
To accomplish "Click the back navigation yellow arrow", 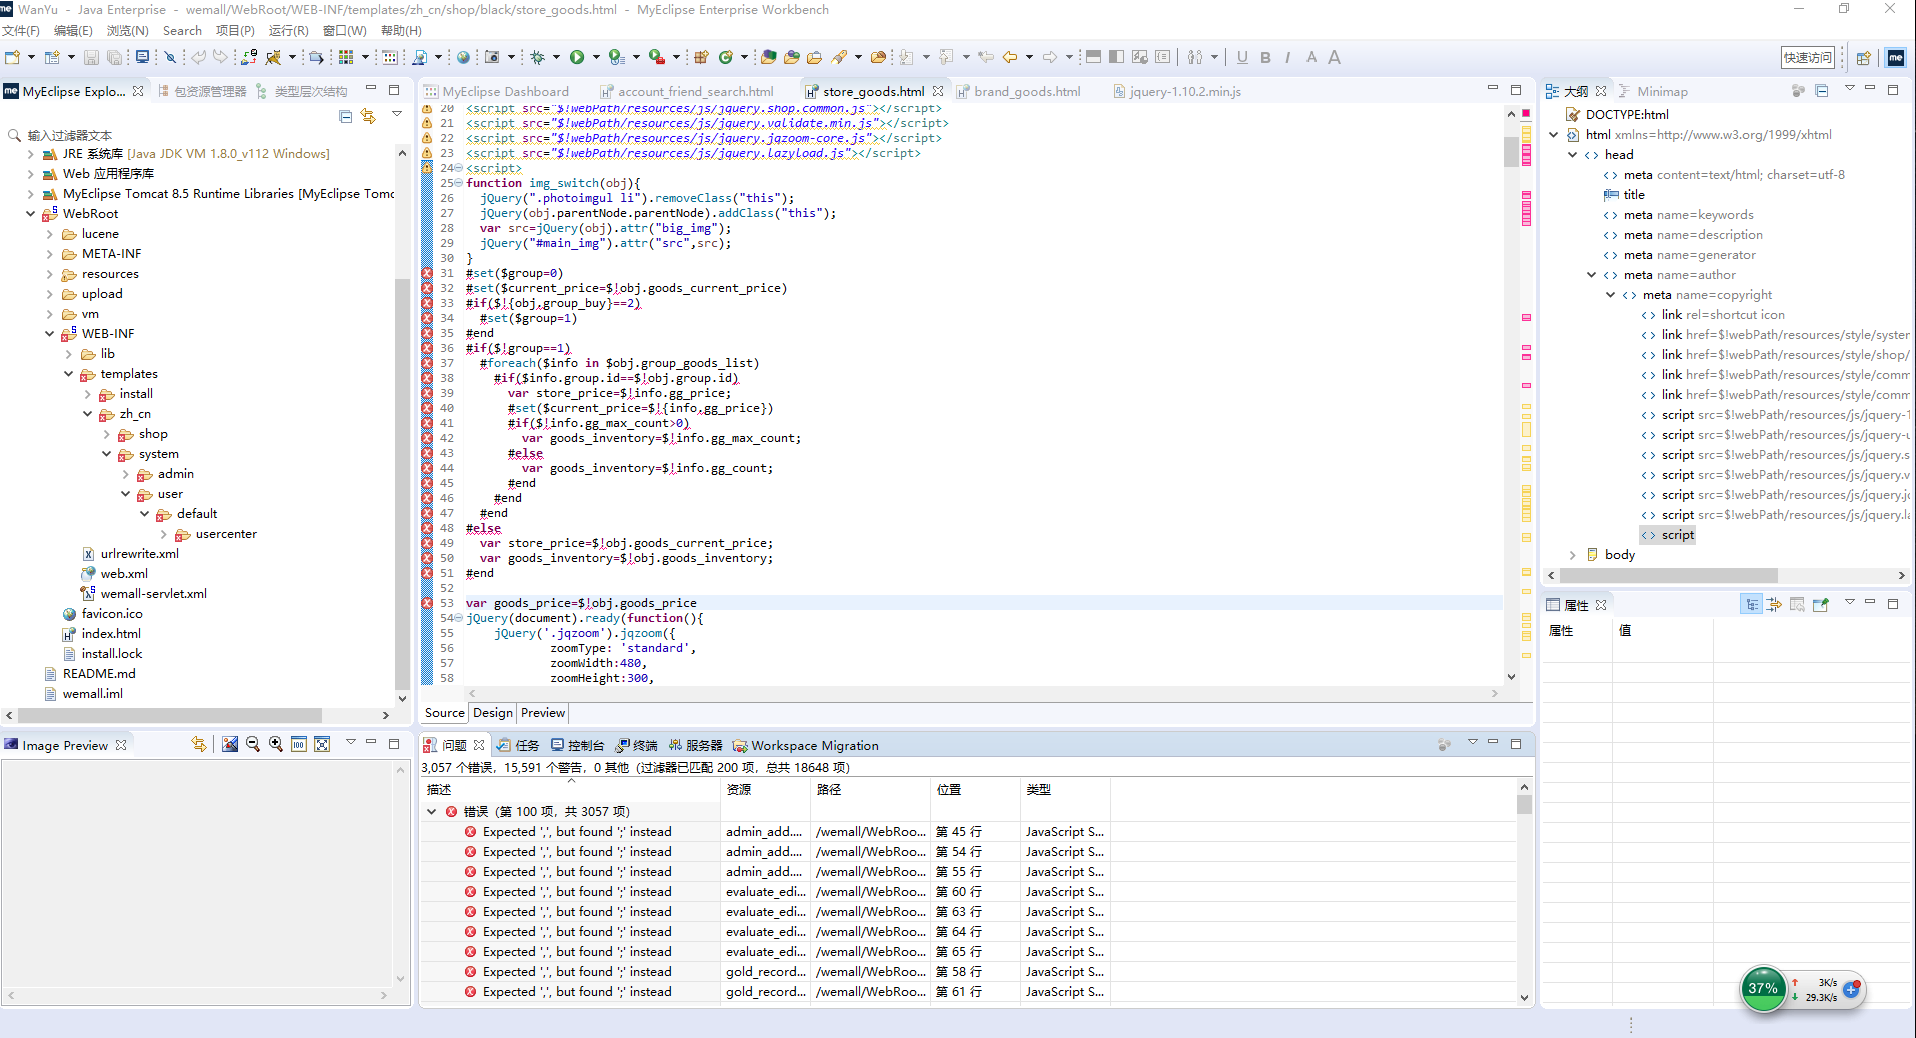I will 1010,57.
